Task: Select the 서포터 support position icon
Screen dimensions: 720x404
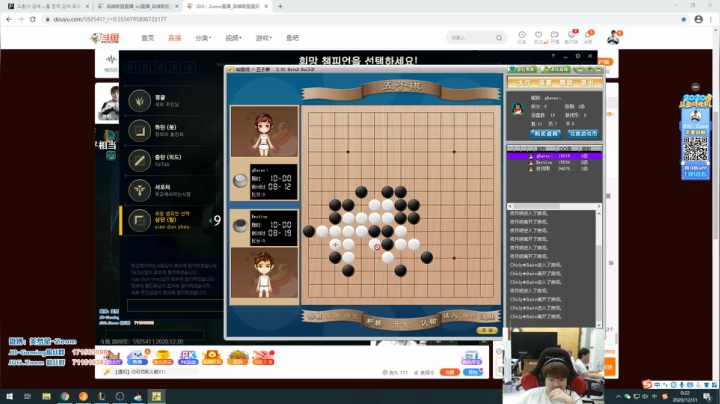Action: (x=140, y=191)
